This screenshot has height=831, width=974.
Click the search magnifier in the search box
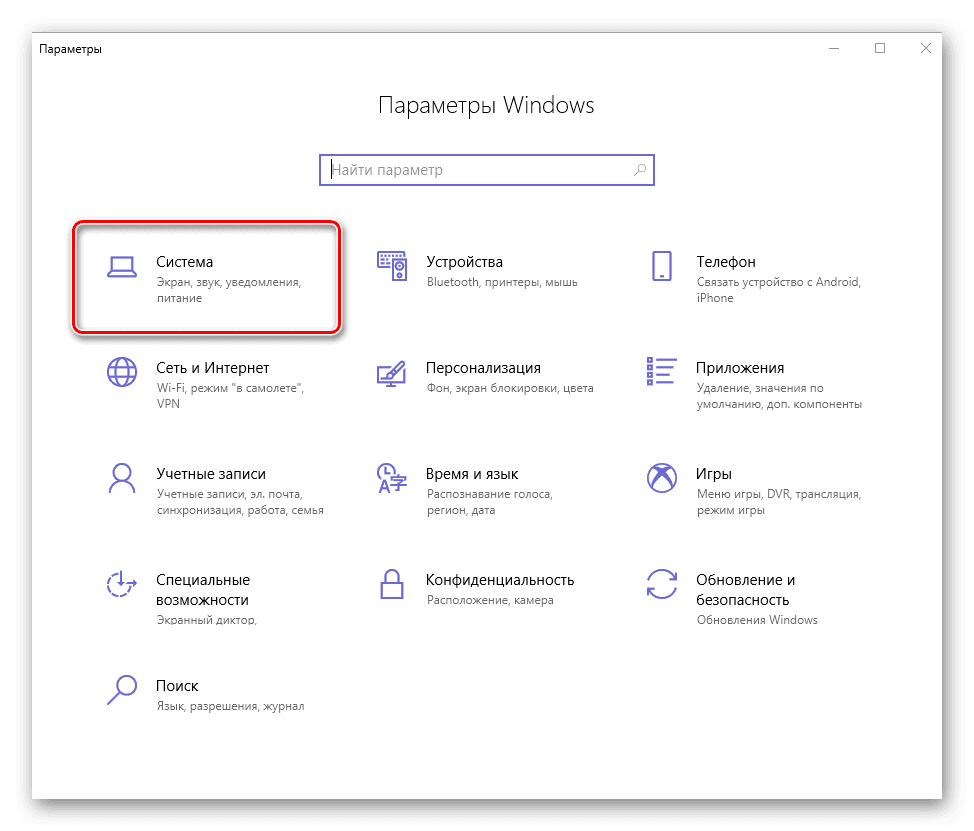(x=640, y=170)
